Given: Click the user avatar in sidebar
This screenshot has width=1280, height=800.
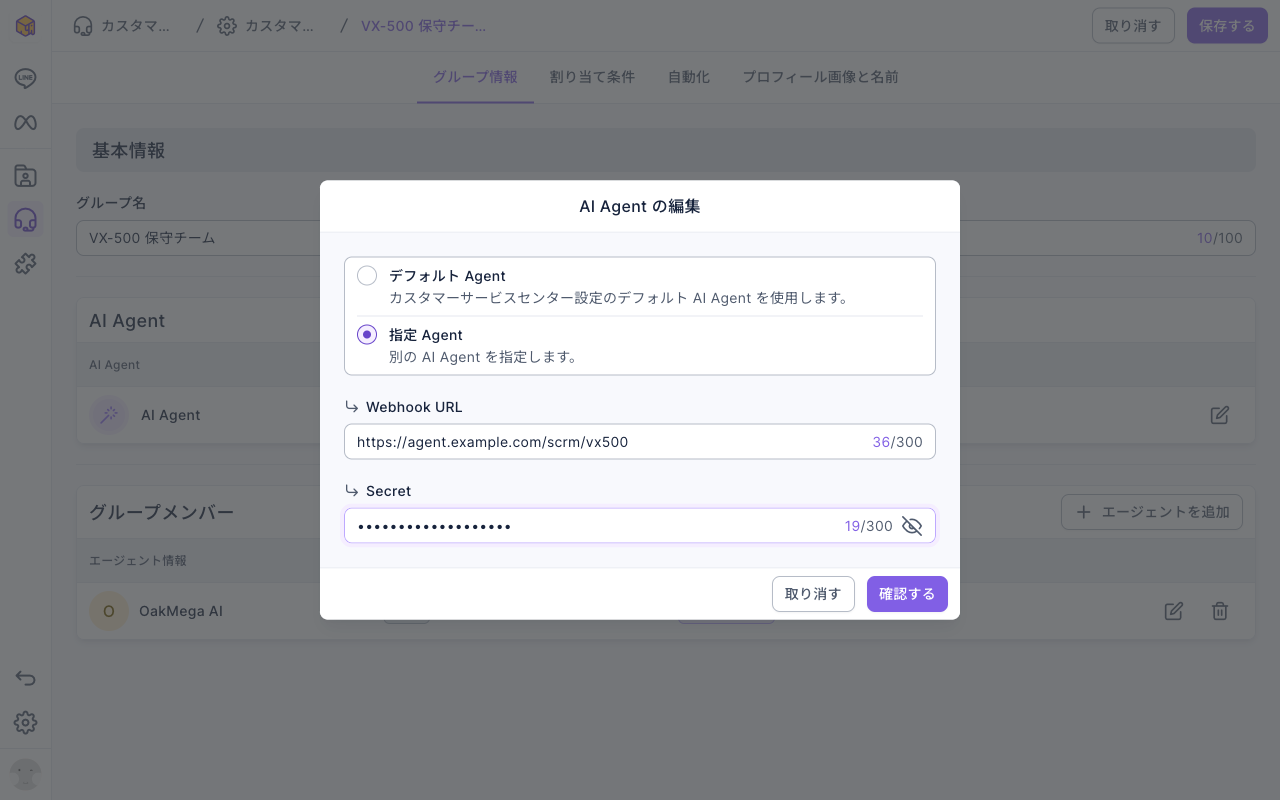Looking at the screenshot, I should [26, 775].
